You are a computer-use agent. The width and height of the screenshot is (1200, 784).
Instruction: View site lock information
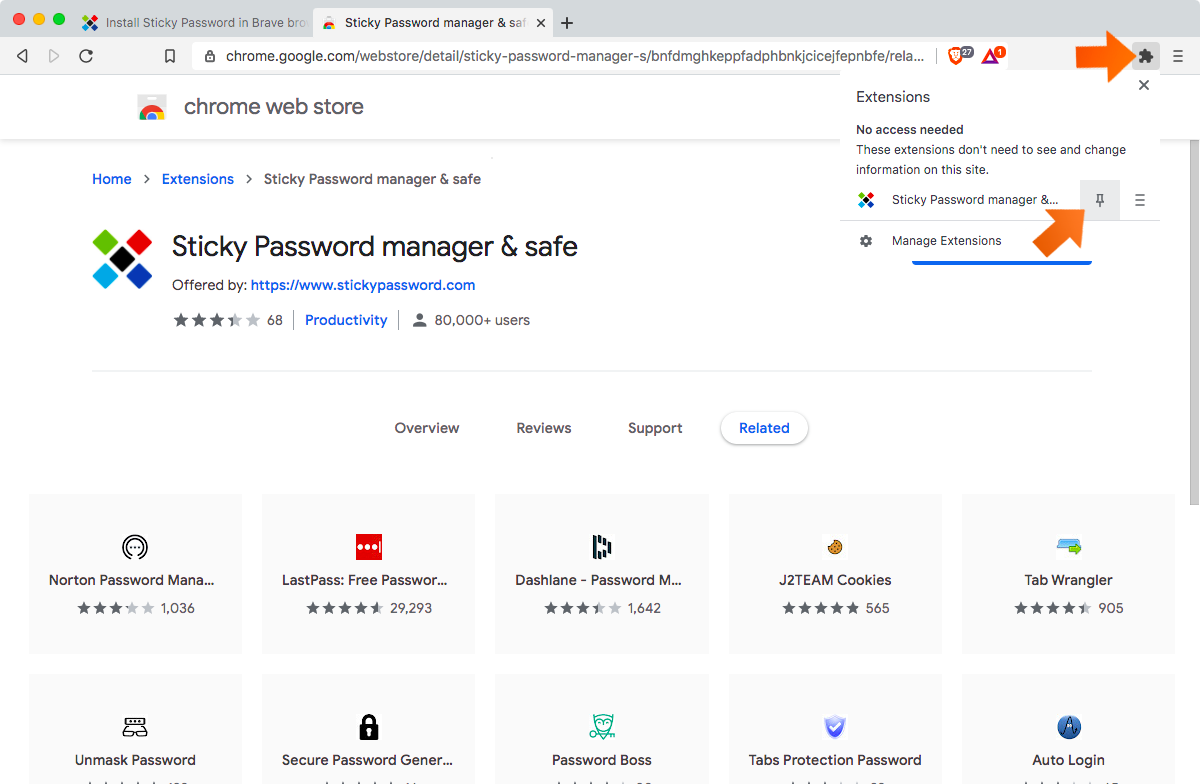[x=209, y=57]
